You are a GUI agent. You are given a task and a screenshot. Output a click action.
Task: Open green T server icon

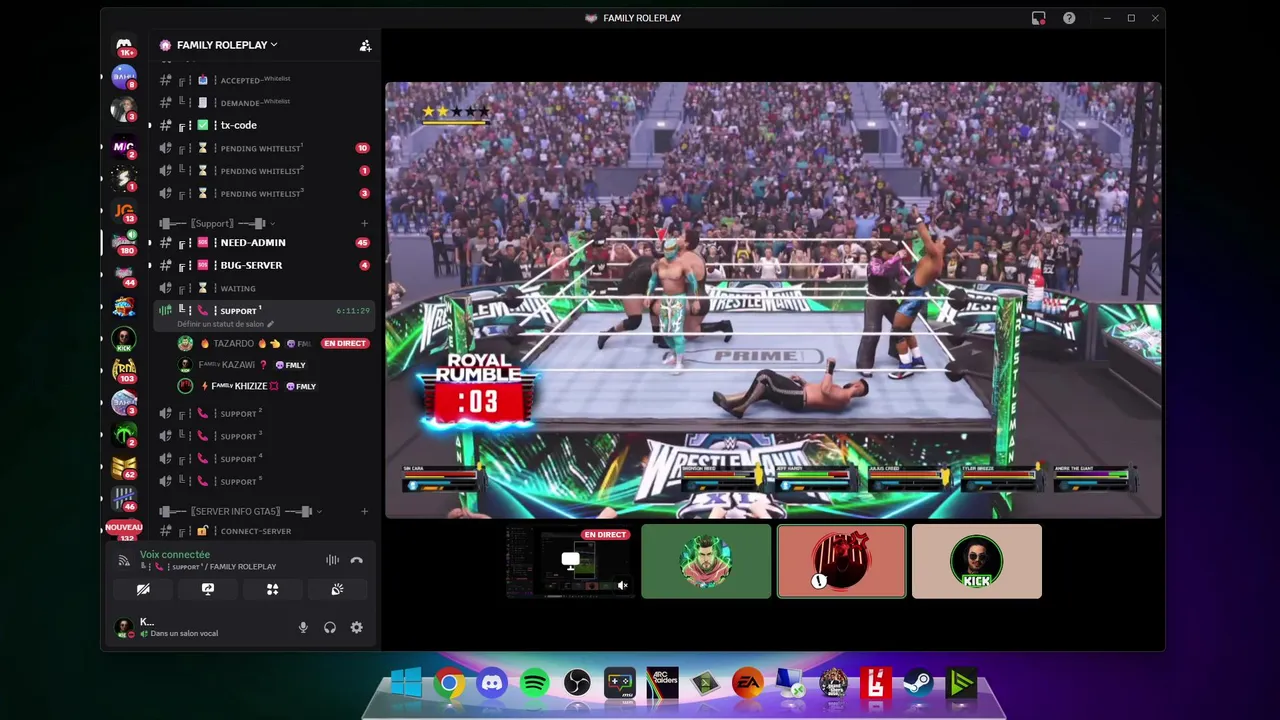(124, 434)
